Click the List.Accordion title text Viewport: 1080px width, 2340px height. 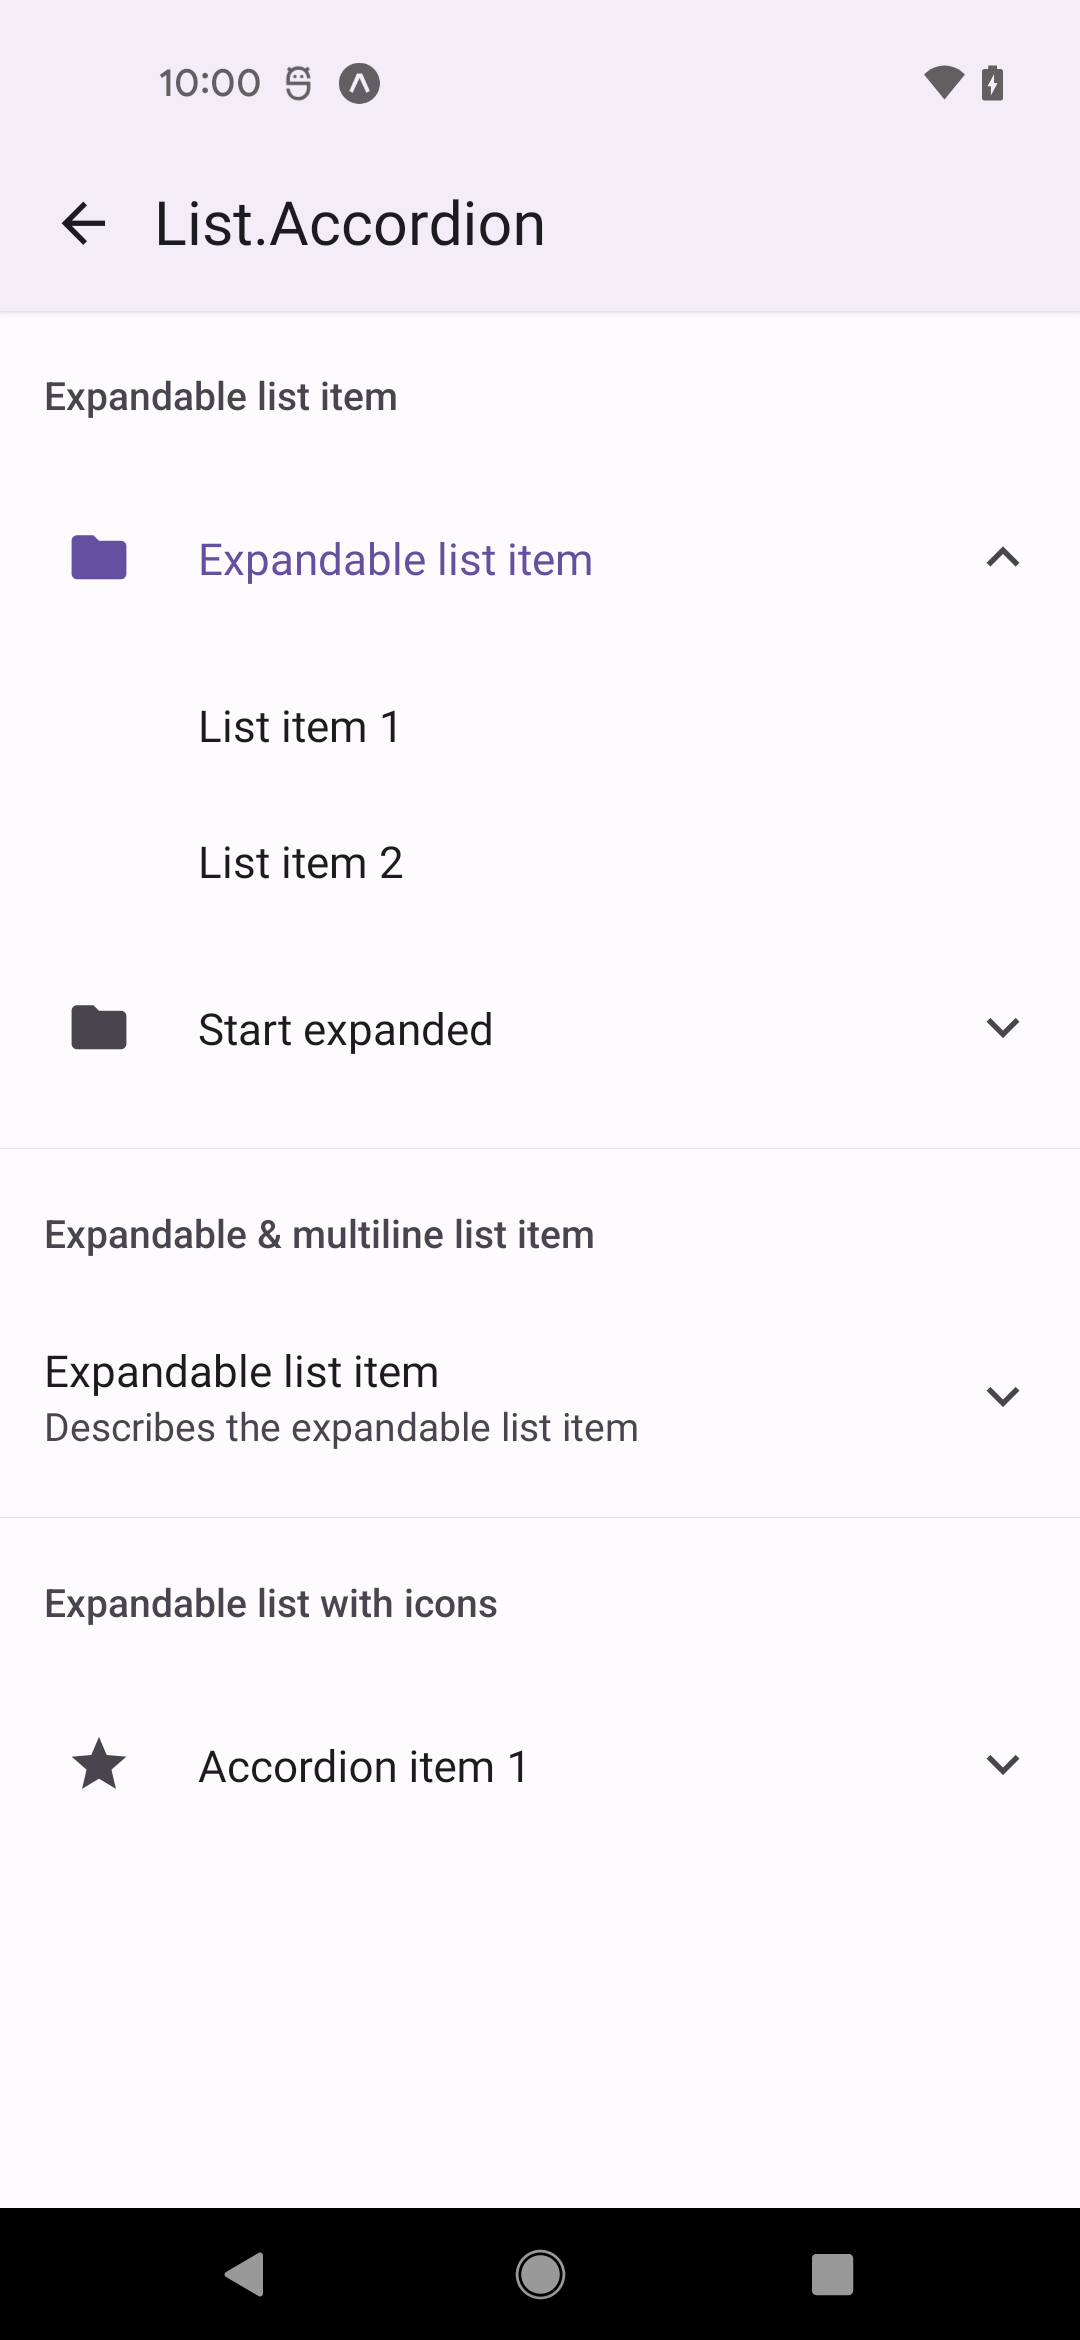348,222
